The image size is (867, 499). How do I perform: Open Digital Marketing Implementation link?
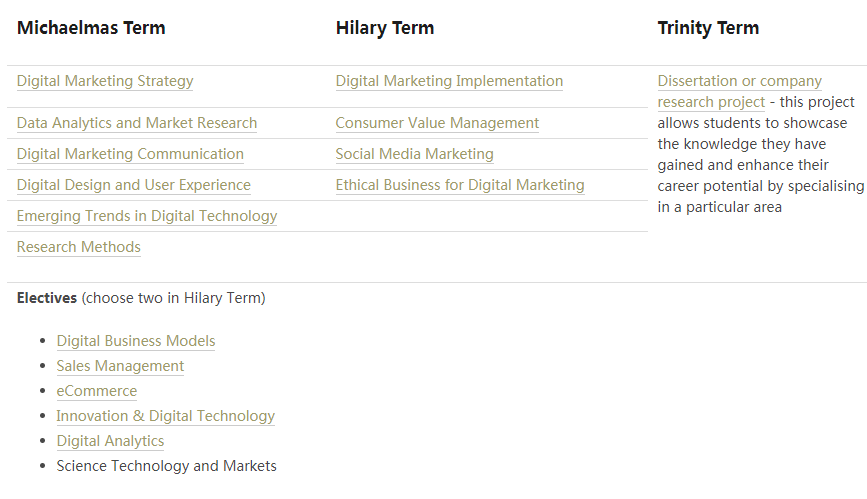pos(449,81)
